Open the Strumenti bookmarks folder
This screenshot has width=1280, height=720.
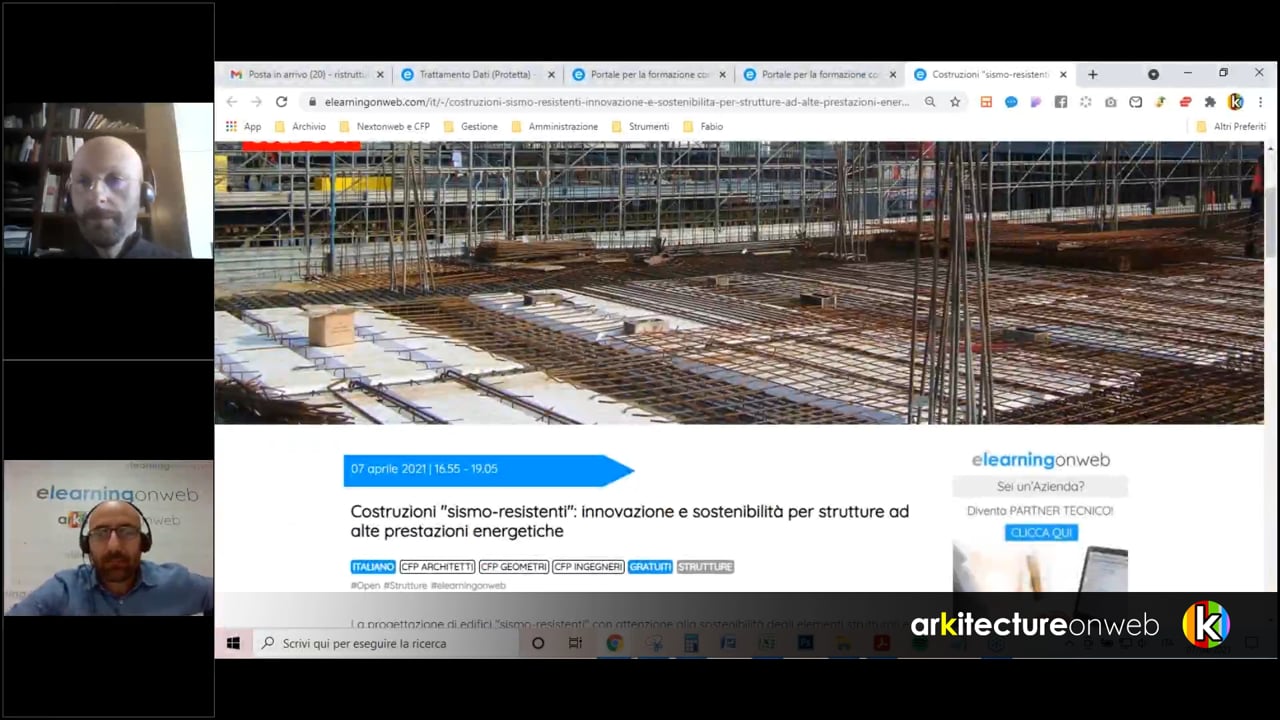coord(640,127)
